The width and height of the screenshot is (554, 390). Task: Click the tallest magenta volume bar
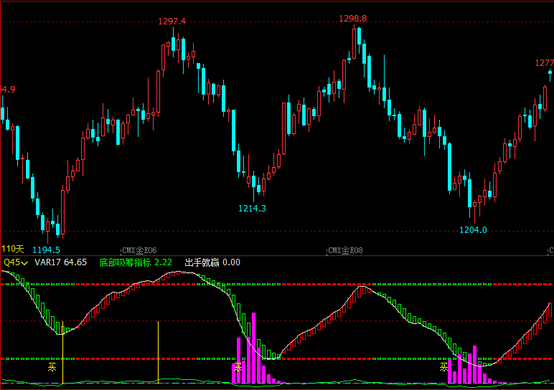[254, 348]
